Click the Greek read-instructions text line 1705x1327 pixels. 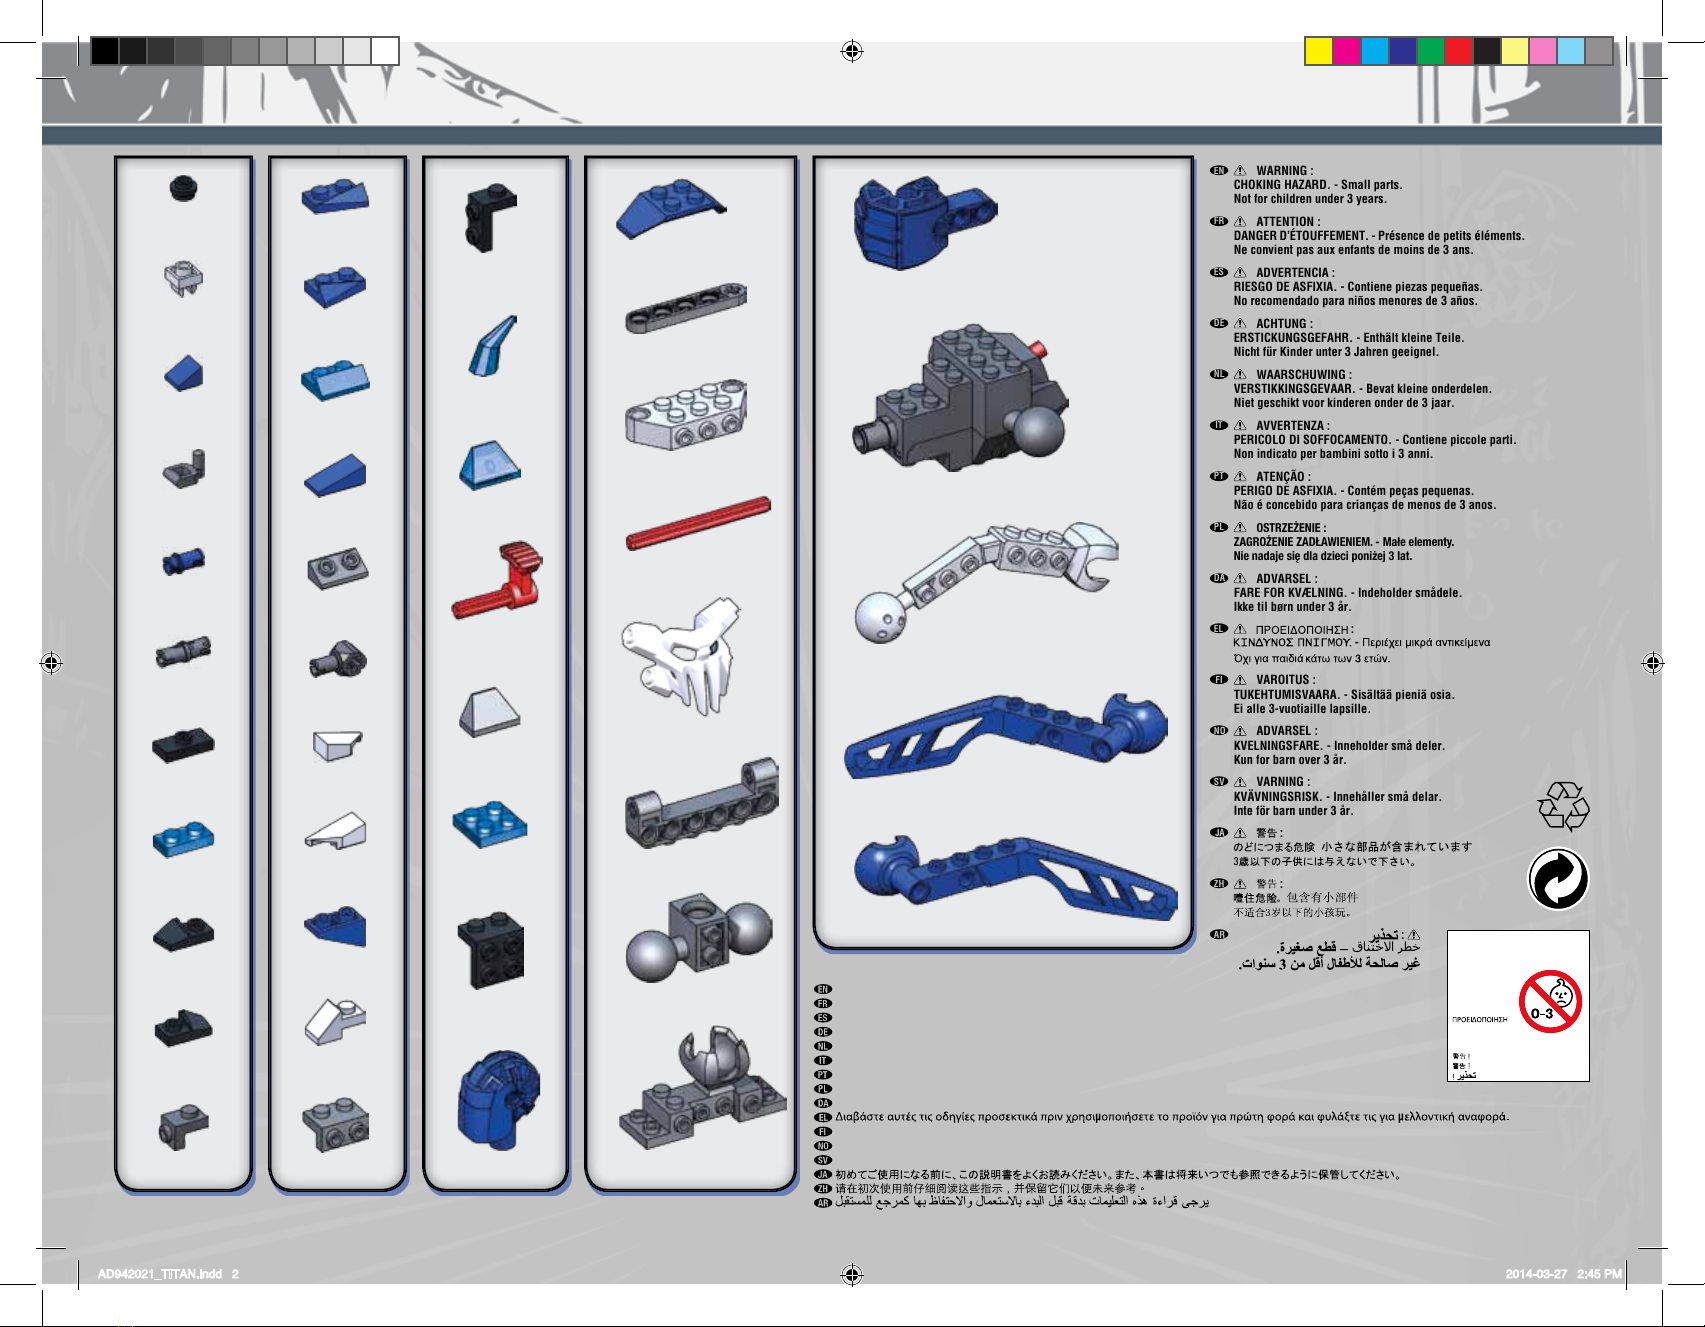coord(1172,1117)
